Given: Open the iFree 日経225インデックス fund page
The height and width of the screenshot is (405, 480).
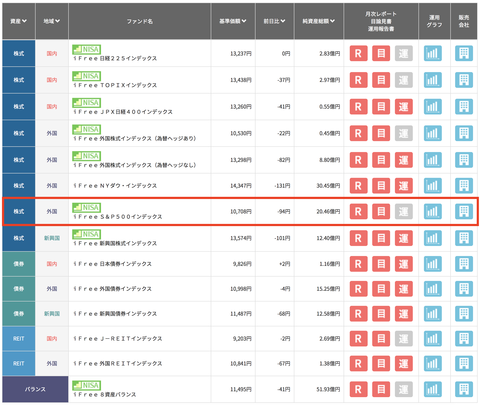Looking at the screenshot, I should (115, 58).
